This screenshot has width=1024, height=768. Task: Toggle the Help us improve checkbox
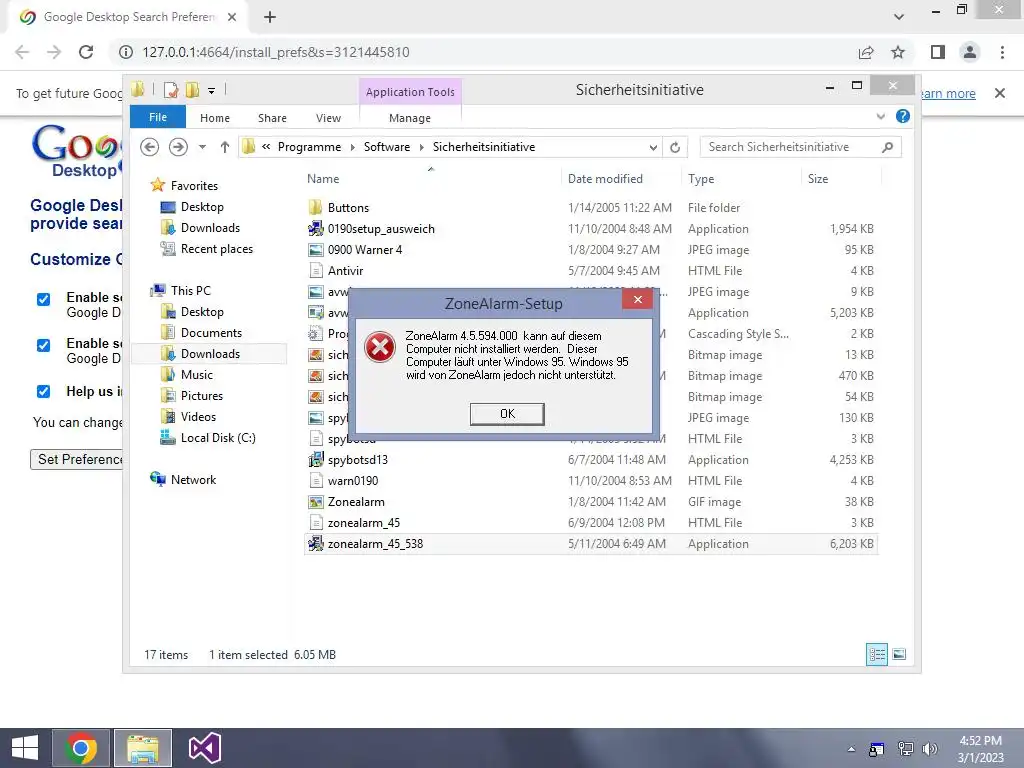[43, 391]
